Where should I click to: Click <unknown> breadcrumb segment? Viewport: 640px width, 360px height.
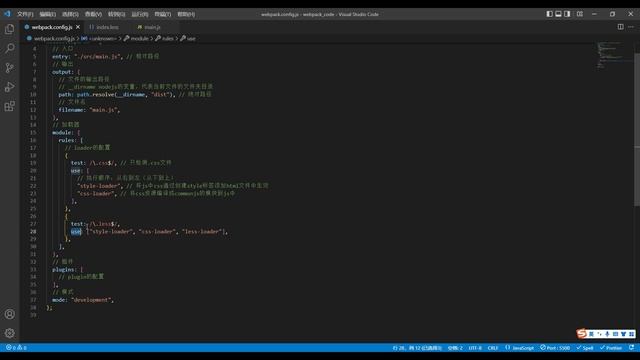tap(102, 38)
